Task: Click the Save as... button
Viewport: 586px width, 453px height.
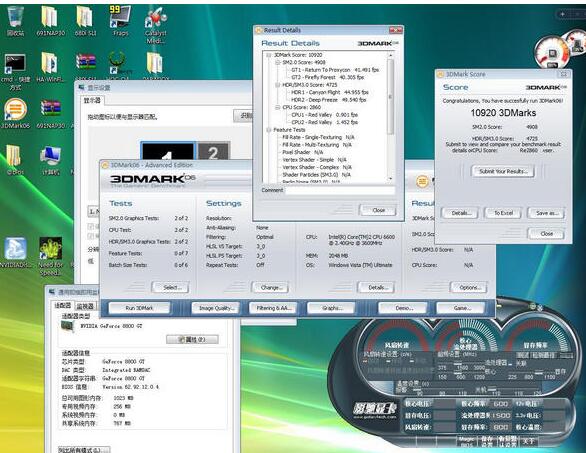Action: coord(546,213)
